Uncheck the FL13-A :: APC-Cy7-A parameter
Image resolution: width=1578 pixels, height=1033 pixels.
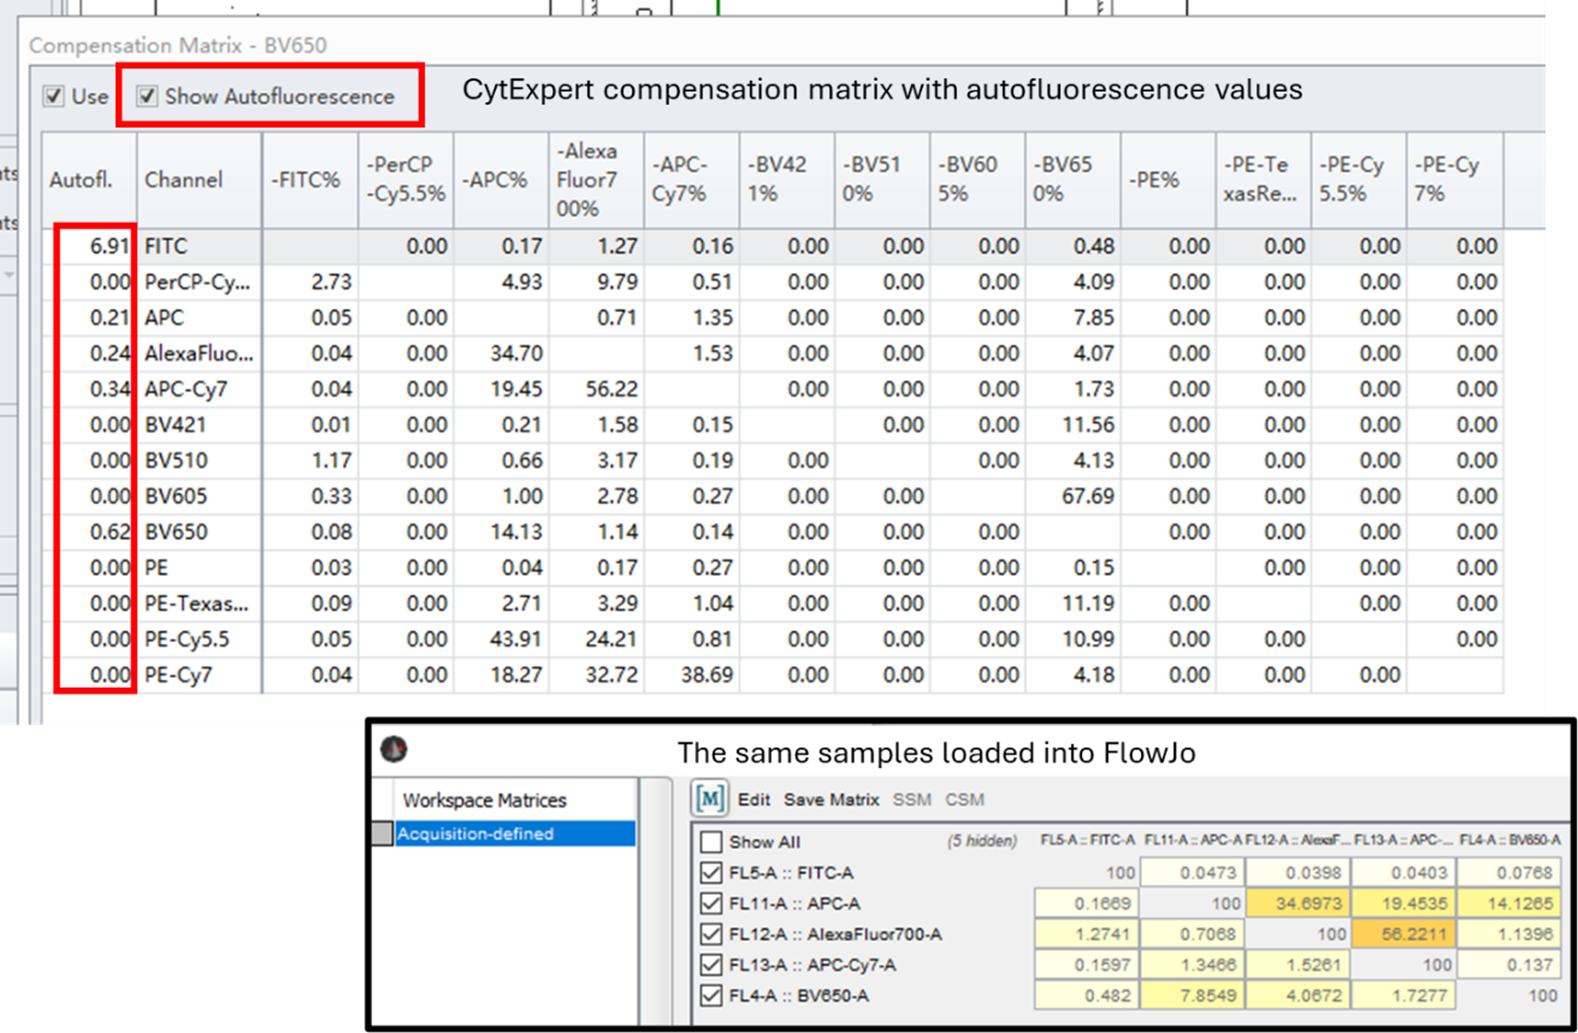coord(711,965)
